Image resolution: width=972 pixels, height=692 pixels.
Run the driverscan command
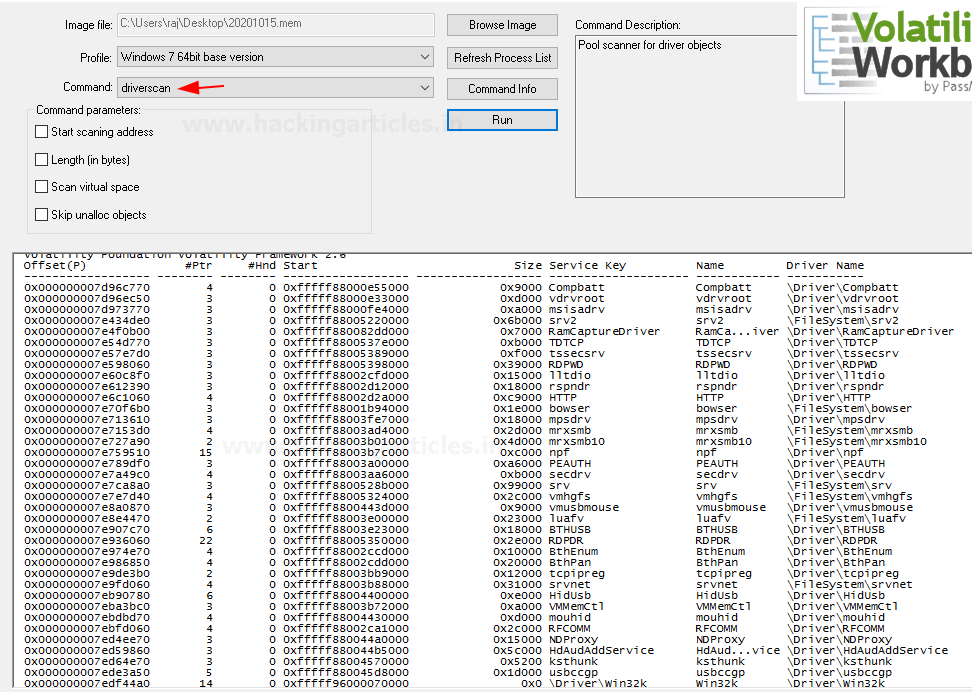pos(502,120)
